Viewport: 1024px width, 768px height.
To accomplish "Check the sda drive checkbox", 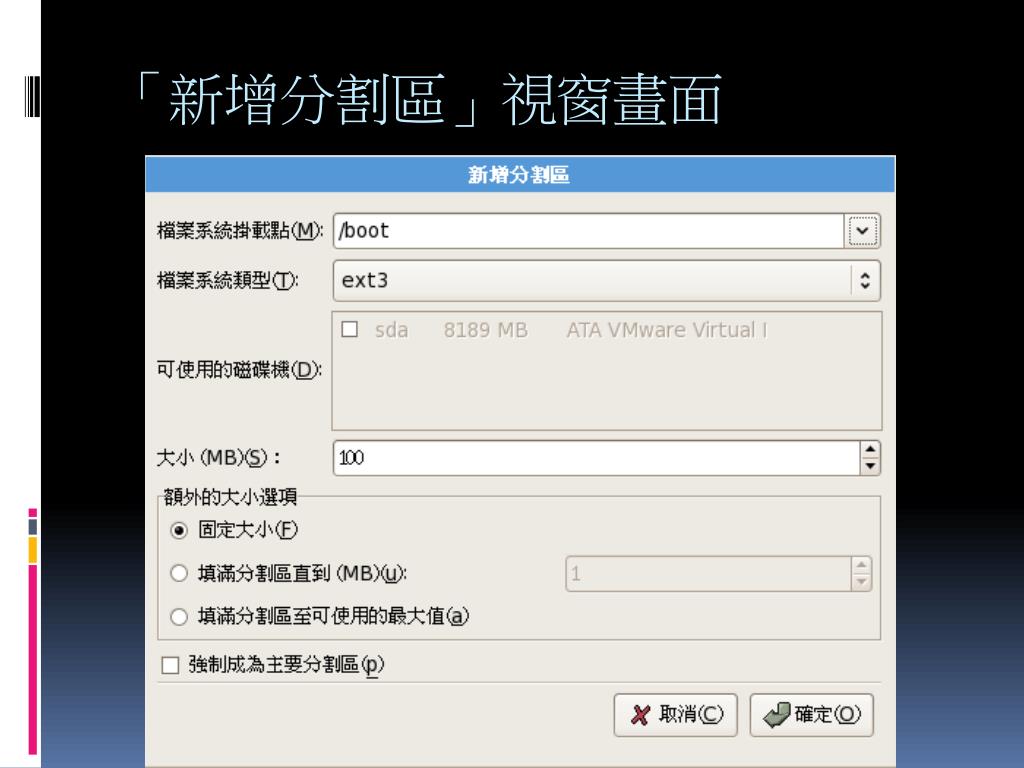I will [349, 329].
